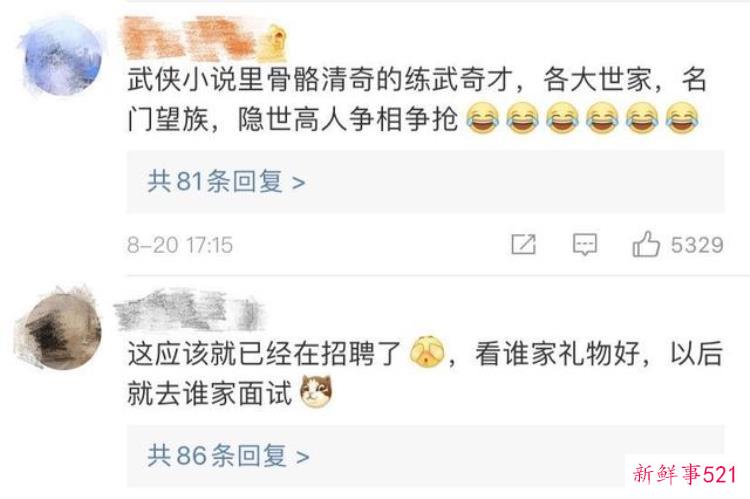Viewport: 750px width, 499px height.
Task: Tap the repost share icon under first comment
Action: tap(523, 244)
